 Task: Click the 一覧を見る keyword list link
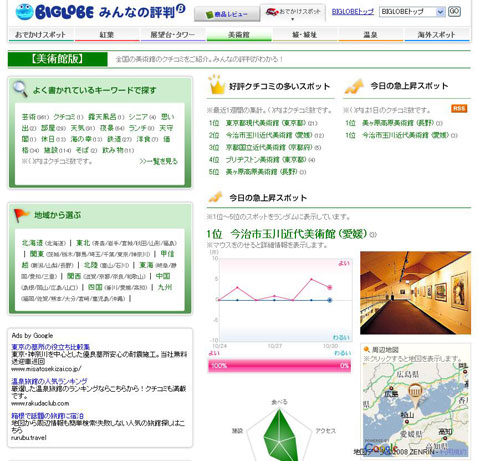(159, 162)
